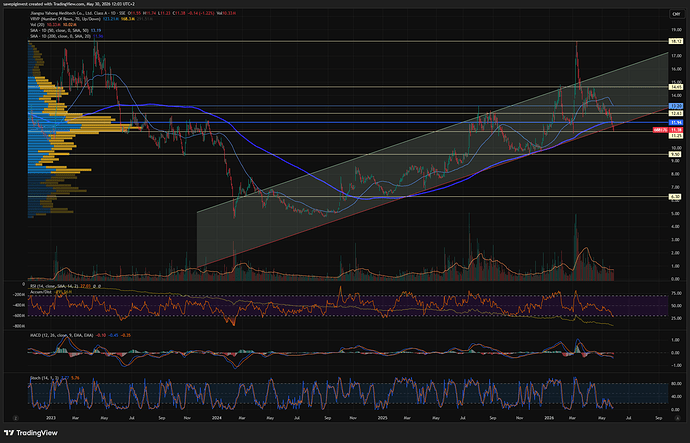Click the 75.00 RSI axis tick

click(676, 293)
